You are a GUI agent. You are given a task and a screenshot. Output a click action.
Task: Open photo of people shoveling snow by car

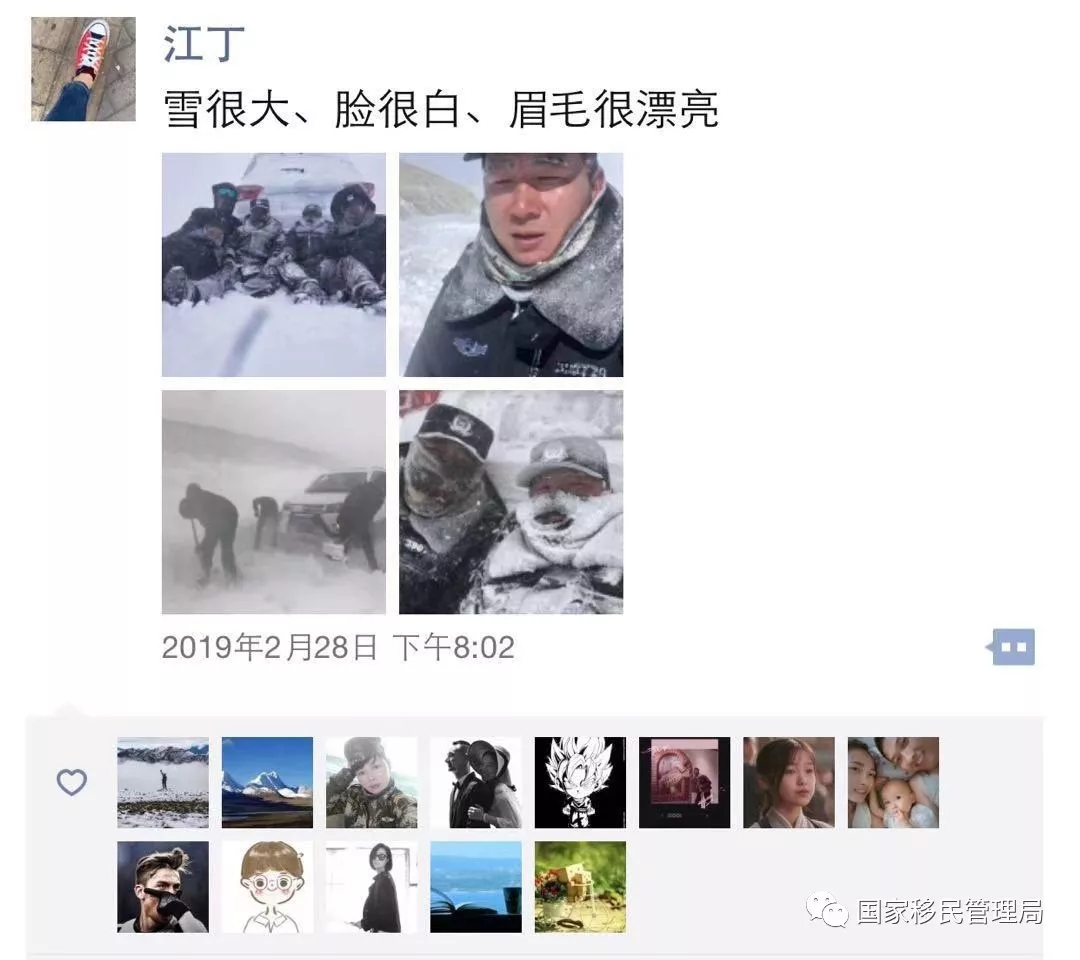point(273,502)
